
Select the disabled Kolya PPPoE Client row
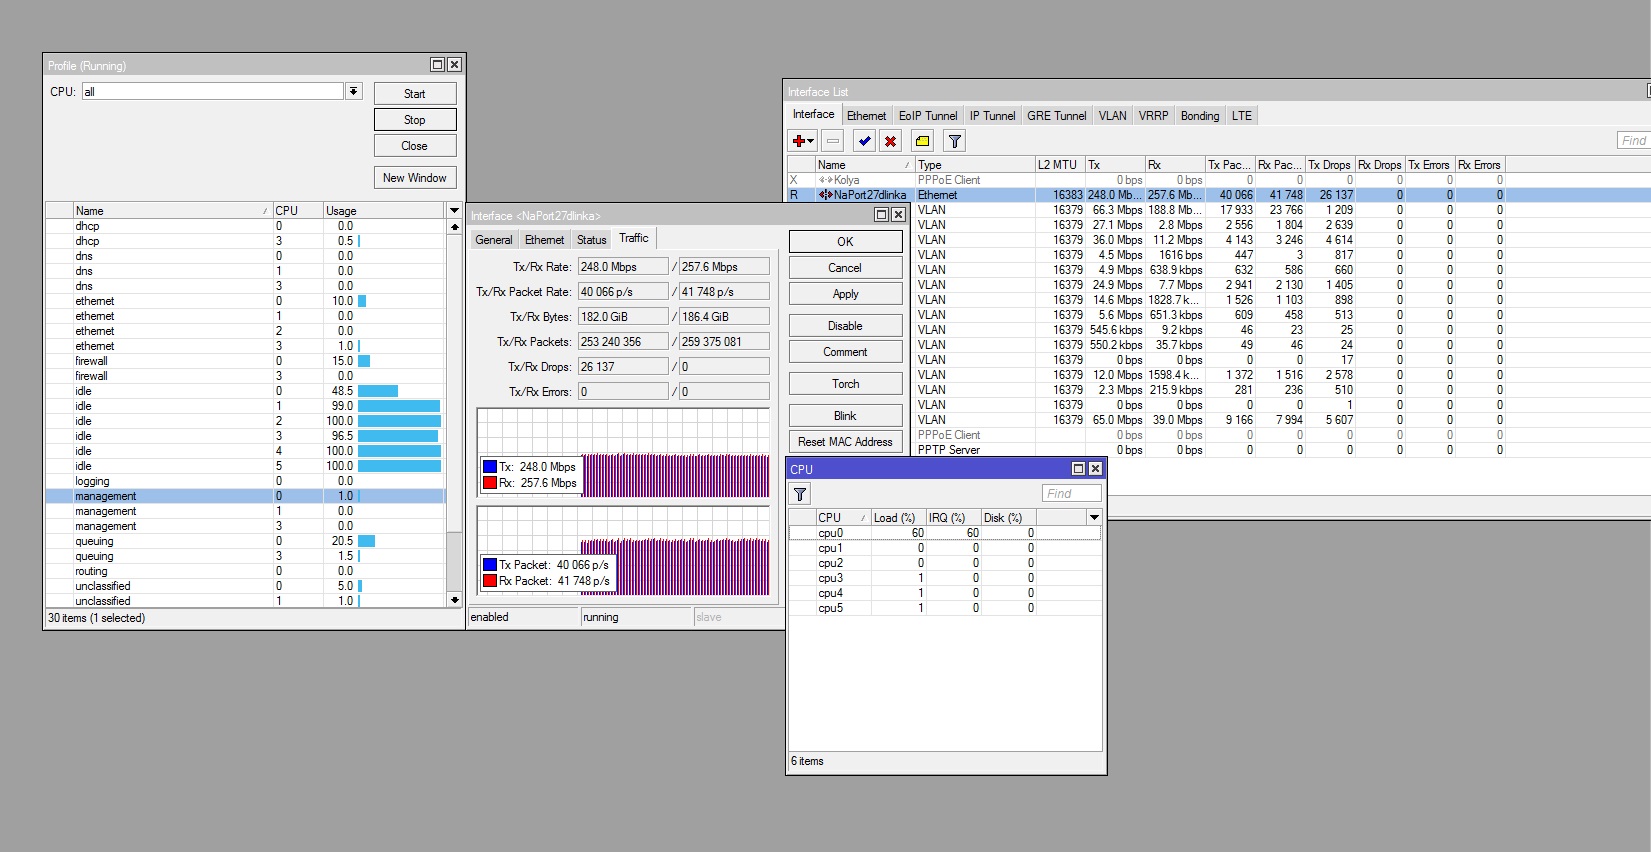click(x=860, y=180)
